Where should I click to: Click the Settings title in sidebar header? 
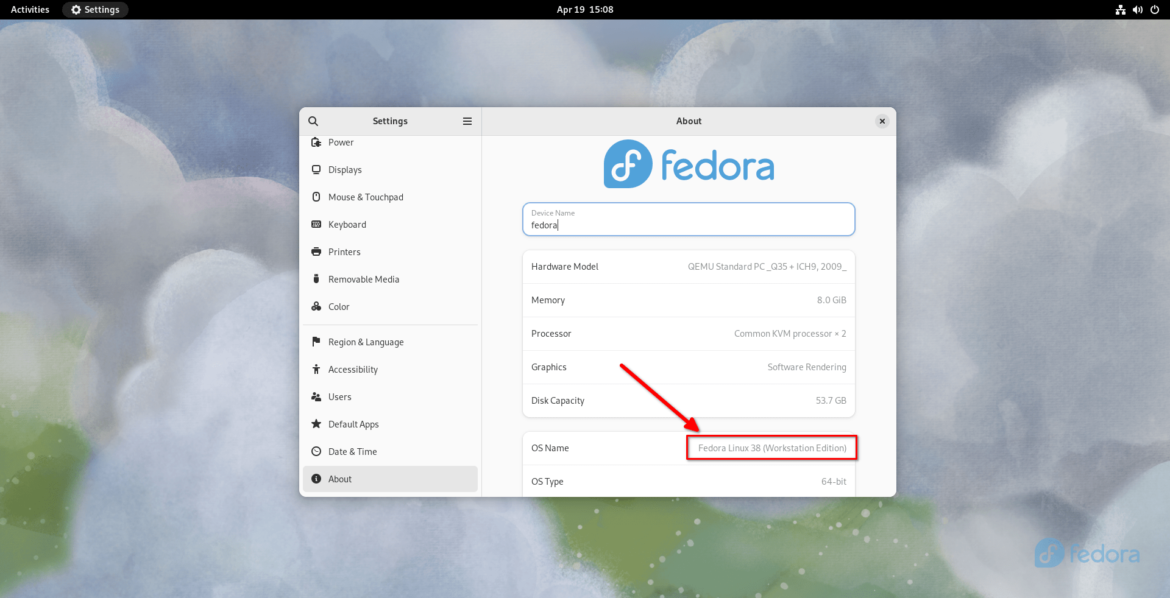click(x=390, y=121)
